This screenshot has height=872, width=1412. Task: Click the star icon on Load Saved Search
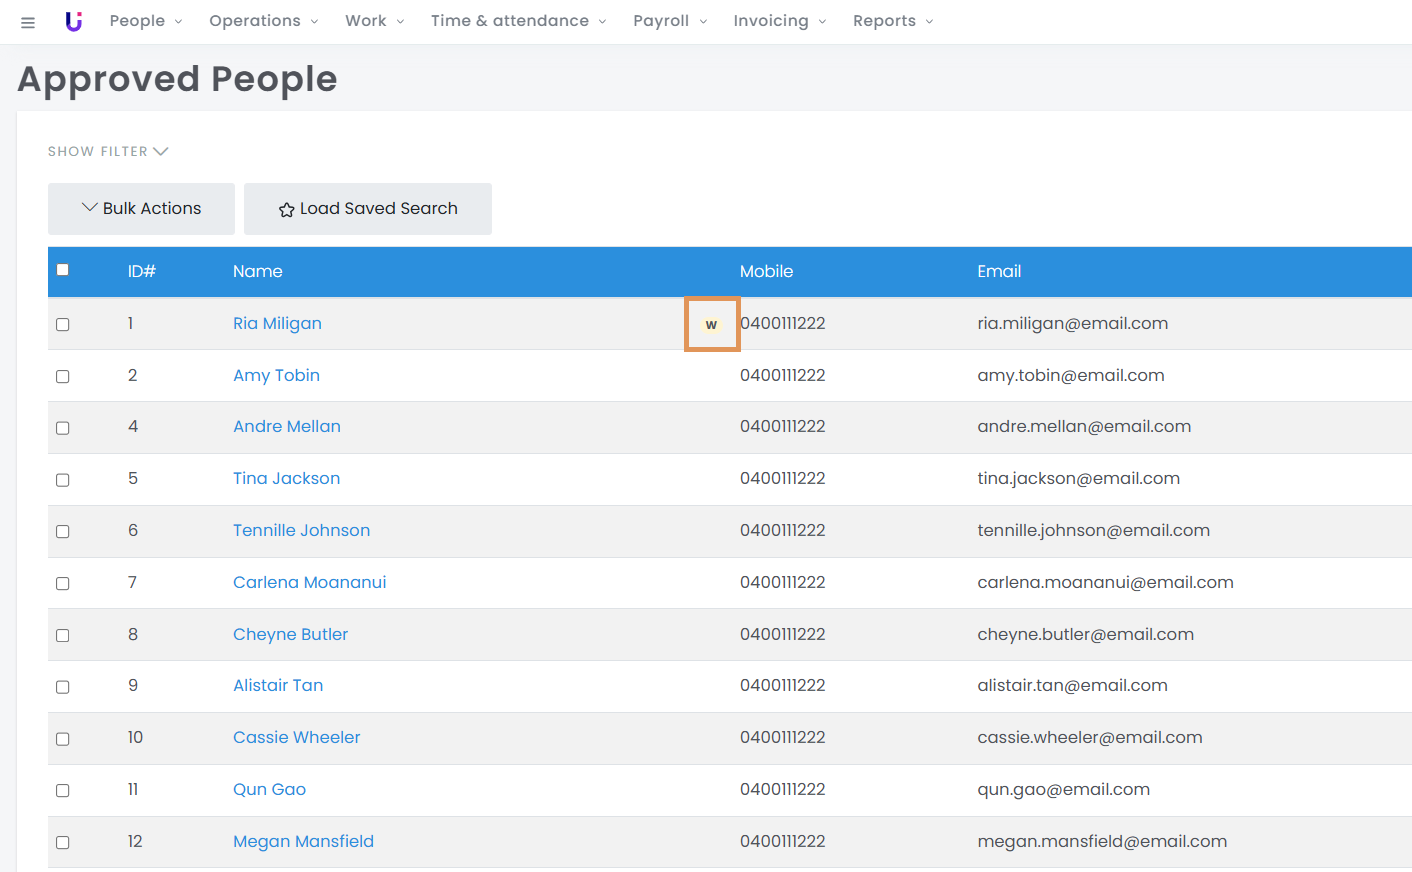point(286,210)
